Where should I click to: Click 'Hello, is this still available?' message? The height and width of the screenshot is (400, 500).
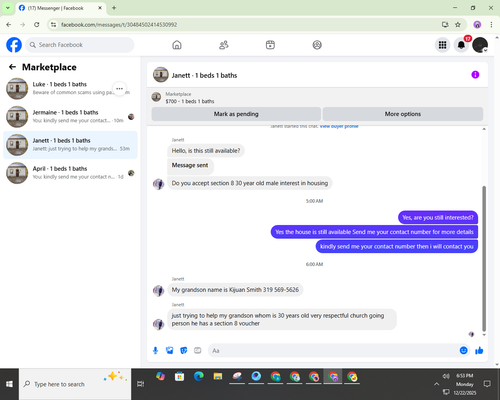tap(206, 151)
